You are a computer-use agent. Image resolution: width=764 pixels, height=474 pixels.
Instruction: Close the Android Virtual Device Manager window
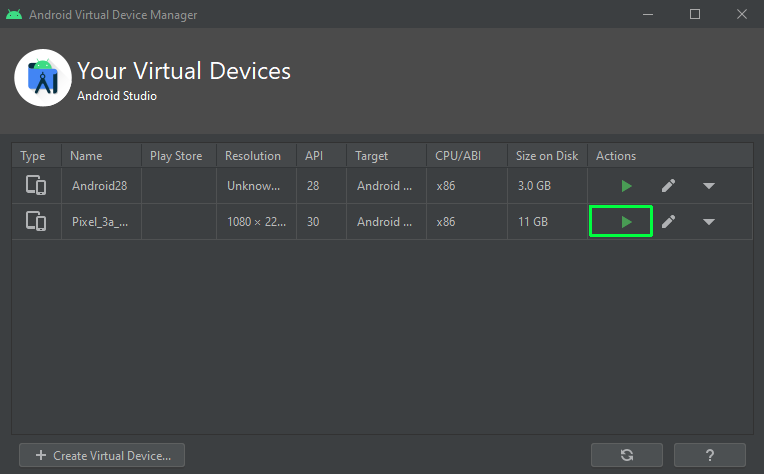coord(742,15)
